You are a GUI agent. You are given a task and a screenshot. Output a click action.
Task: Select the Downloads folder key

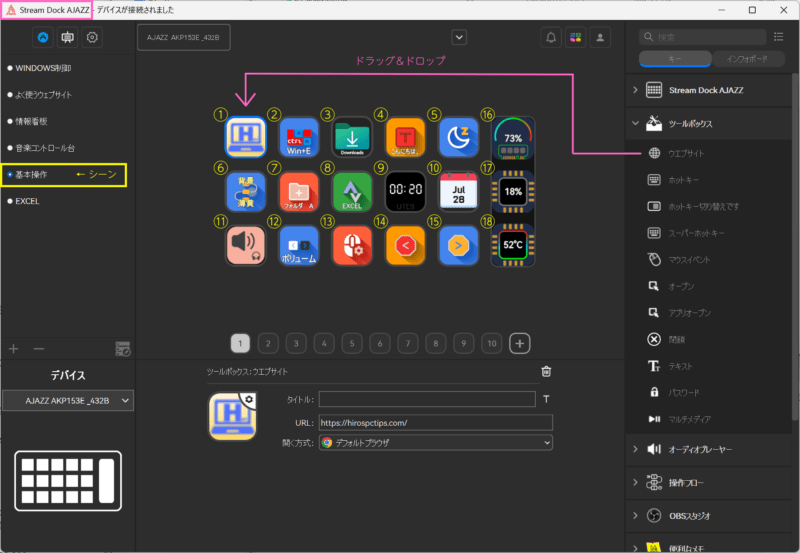[352, 137]
